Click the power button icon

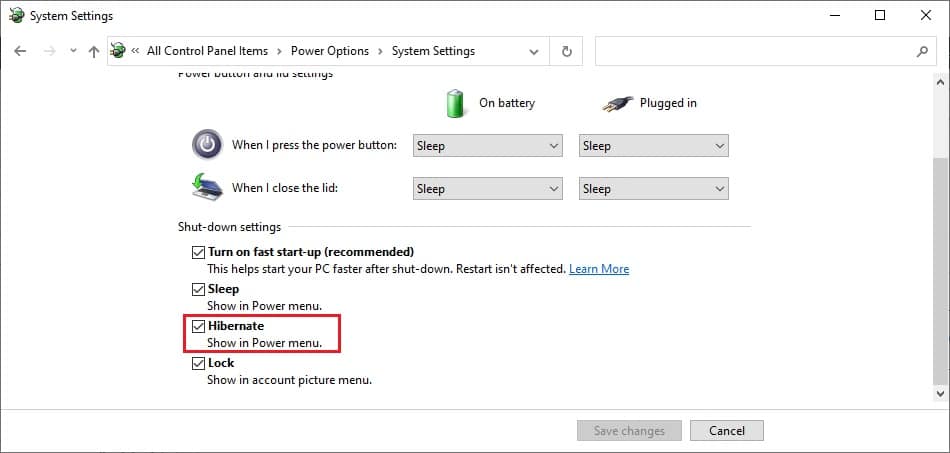point(207,145)
